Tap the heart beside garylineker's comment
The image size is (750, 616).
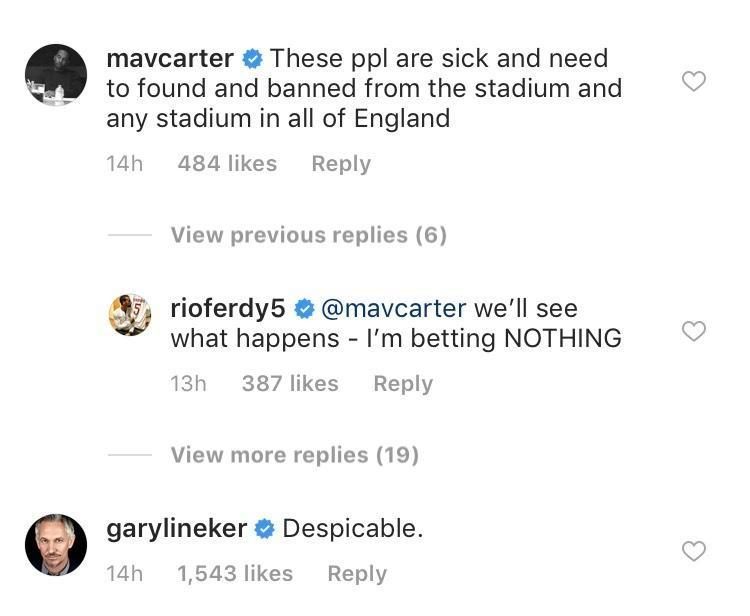pos(693,551)
